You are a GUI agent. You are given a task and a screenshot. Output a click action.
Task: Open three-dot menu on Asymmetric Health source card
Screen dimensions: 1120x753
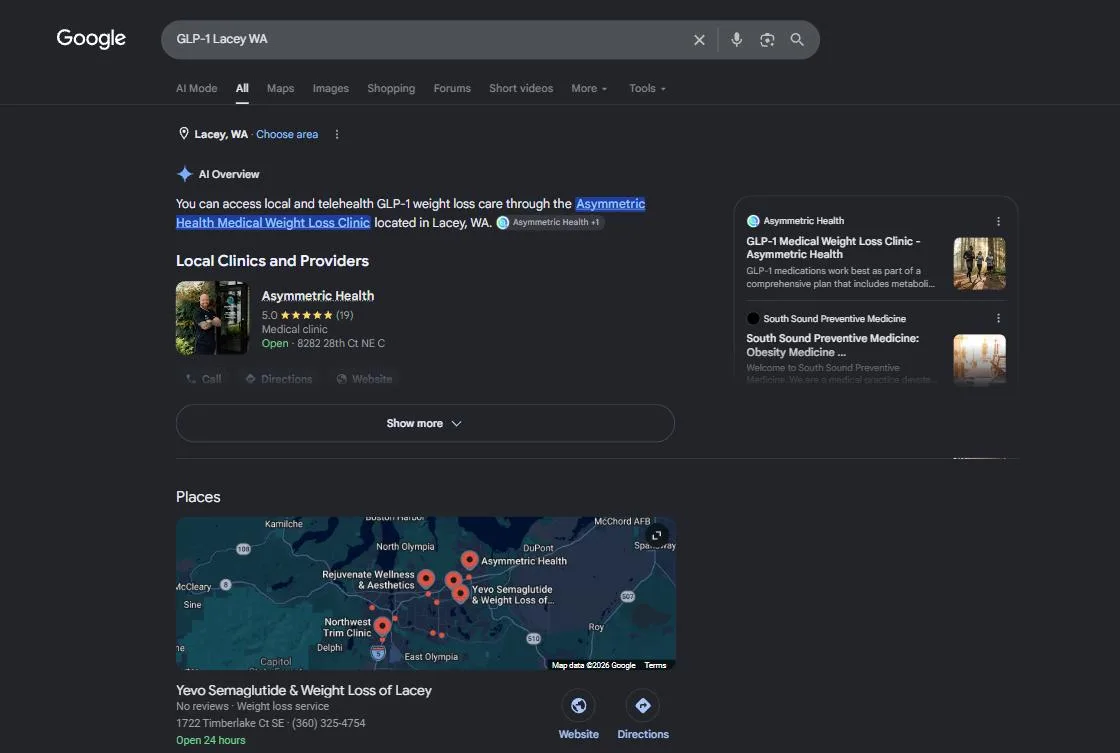[x=999, y=221]
